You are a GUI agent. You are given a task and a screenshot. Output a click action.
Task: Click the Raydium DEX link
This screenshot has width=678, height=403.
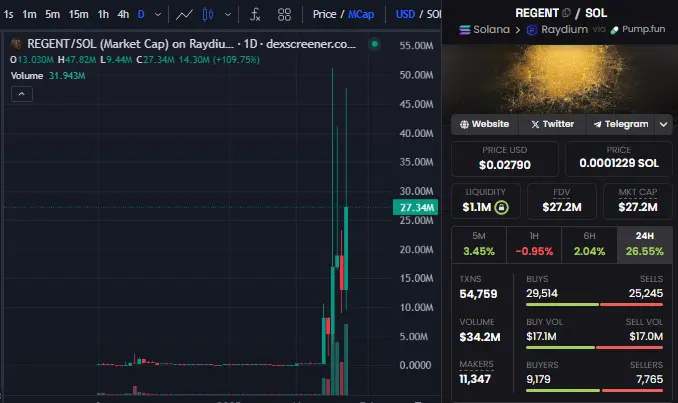pos(557,29)
